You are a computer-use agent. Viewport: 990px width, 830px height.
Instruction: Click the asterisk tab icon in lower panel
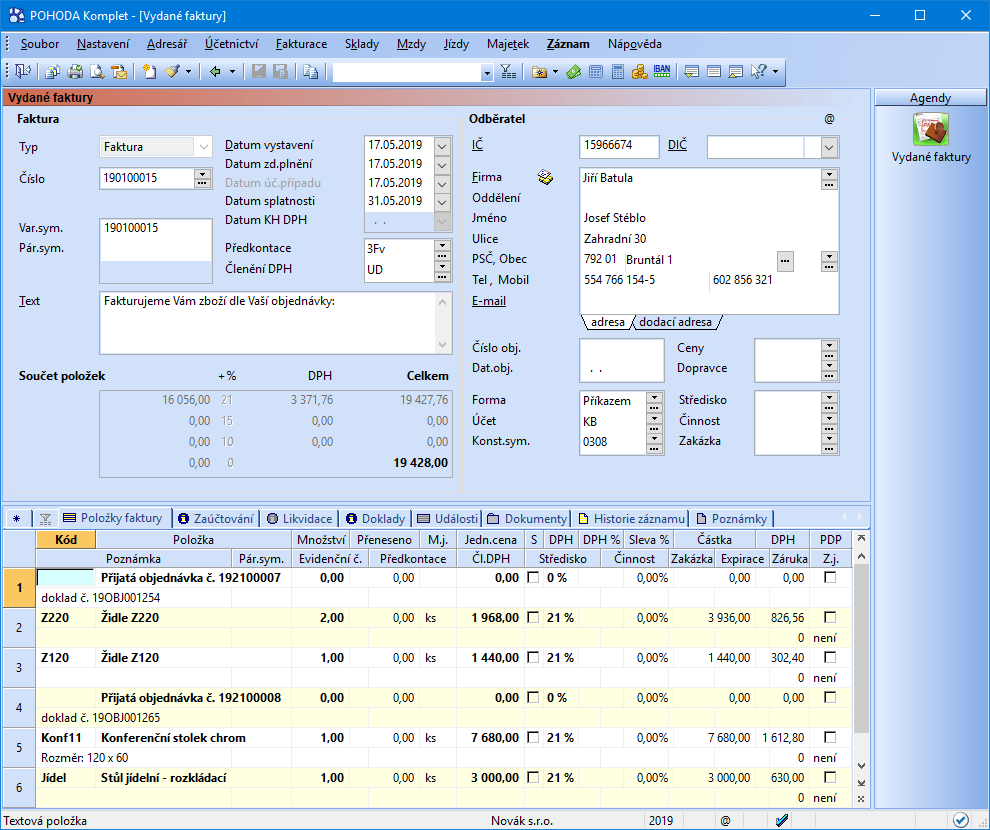(x=16, y=519)
